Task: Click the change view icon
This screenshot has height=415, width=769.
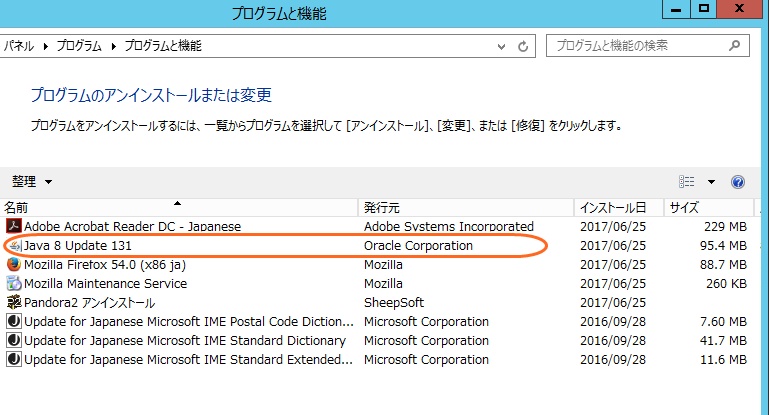Action: pyautogui.click(x=687, y=182)
